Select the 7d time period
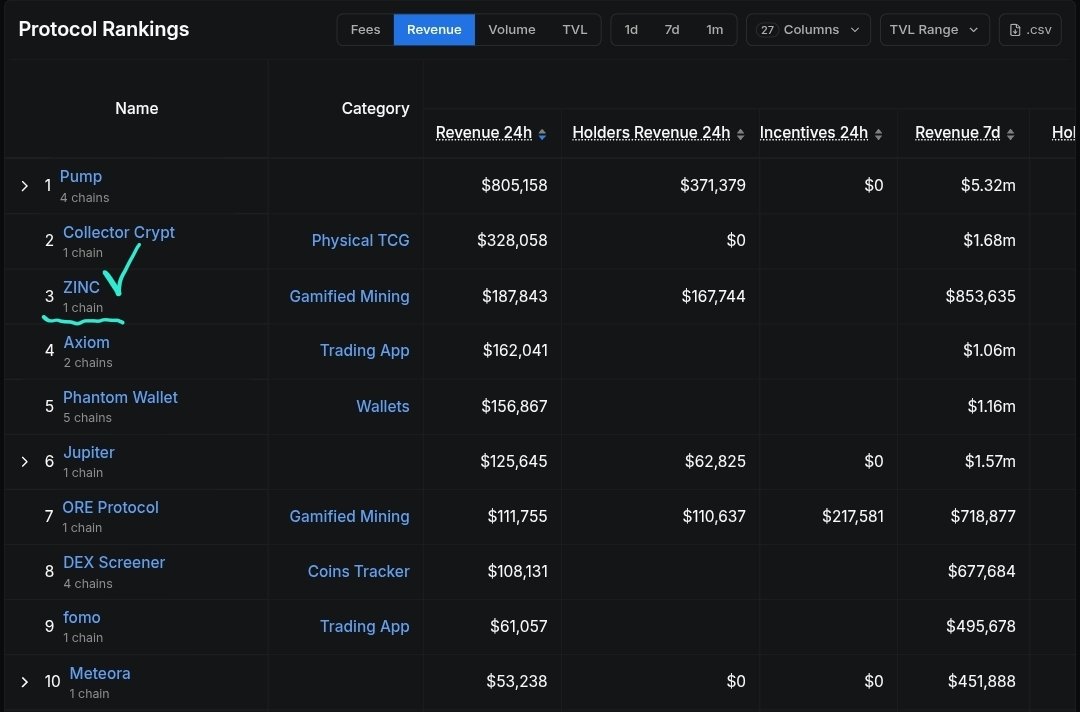The height and width of the screenshot is (712, 1080). click(672, 30)
